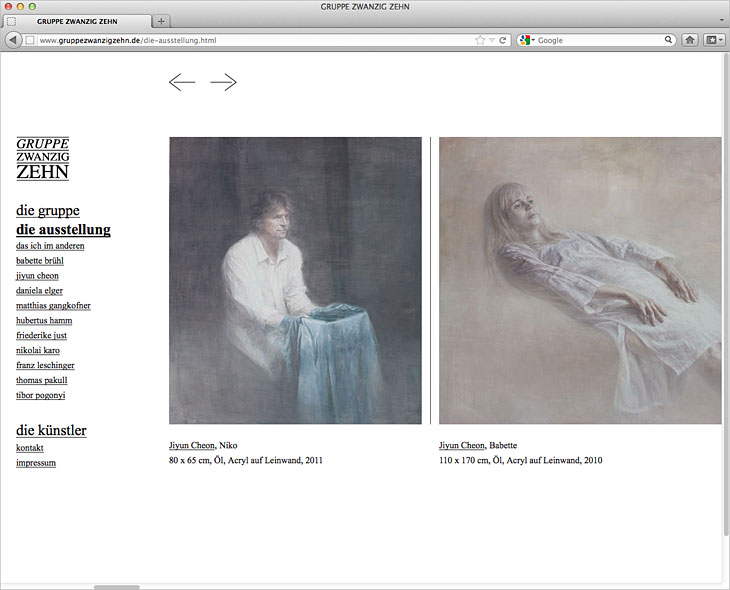Screen dimensions: 730x590
Task: Open 'das ich im anderen' link
Action: pos(50,246)
